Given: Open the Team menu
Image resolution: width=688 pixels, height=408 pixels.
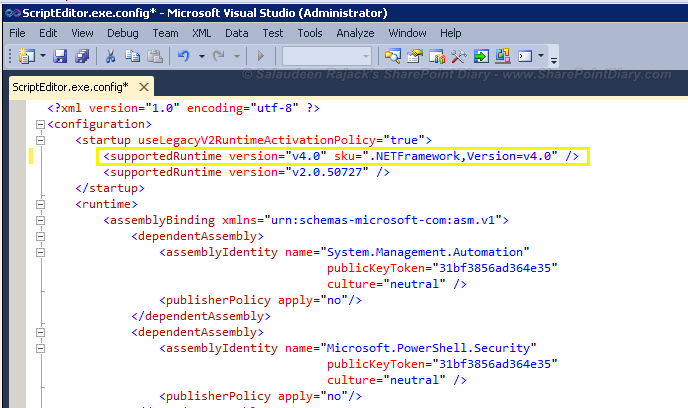Looking at the screenshot, I should (165, 33).
